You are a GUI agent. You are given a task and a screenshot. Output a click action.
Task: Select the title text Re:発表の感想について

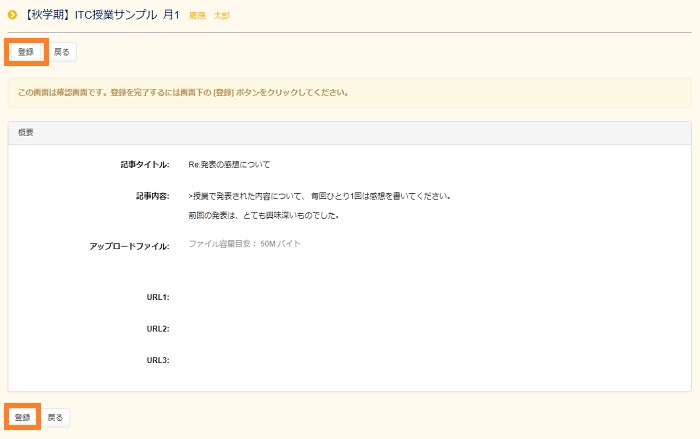pyautogui.click(x=229, y=164)
